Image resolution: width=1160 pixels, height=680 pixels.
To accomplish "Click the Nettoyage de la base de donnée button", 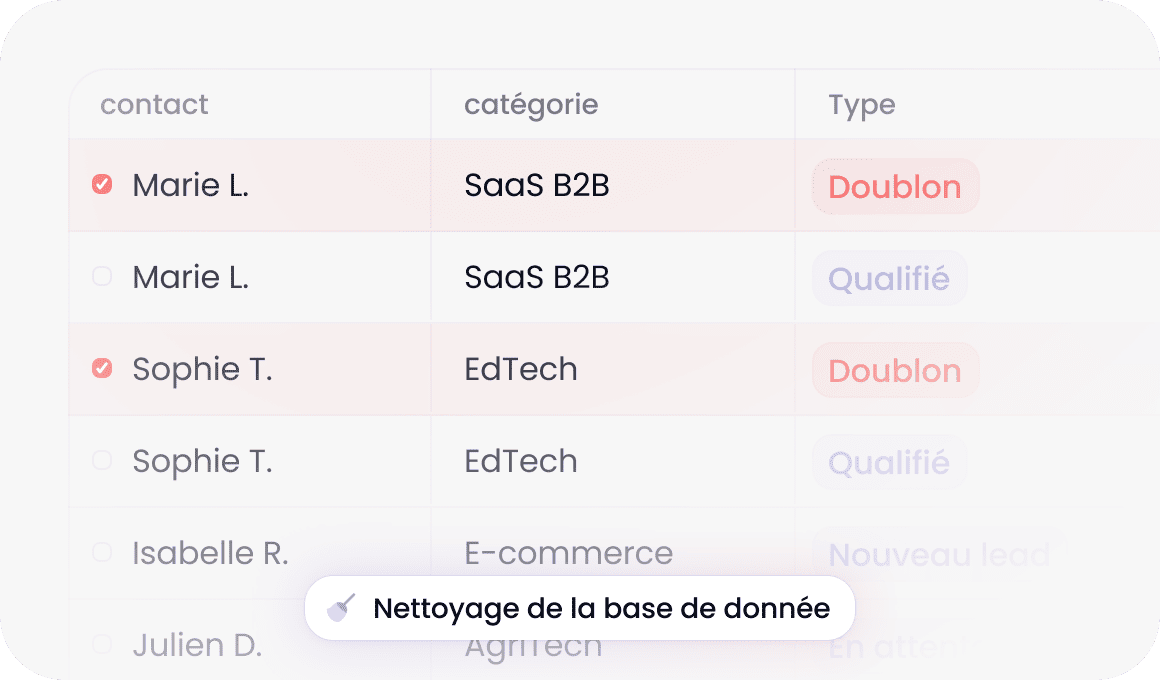I will coord(580,608).
